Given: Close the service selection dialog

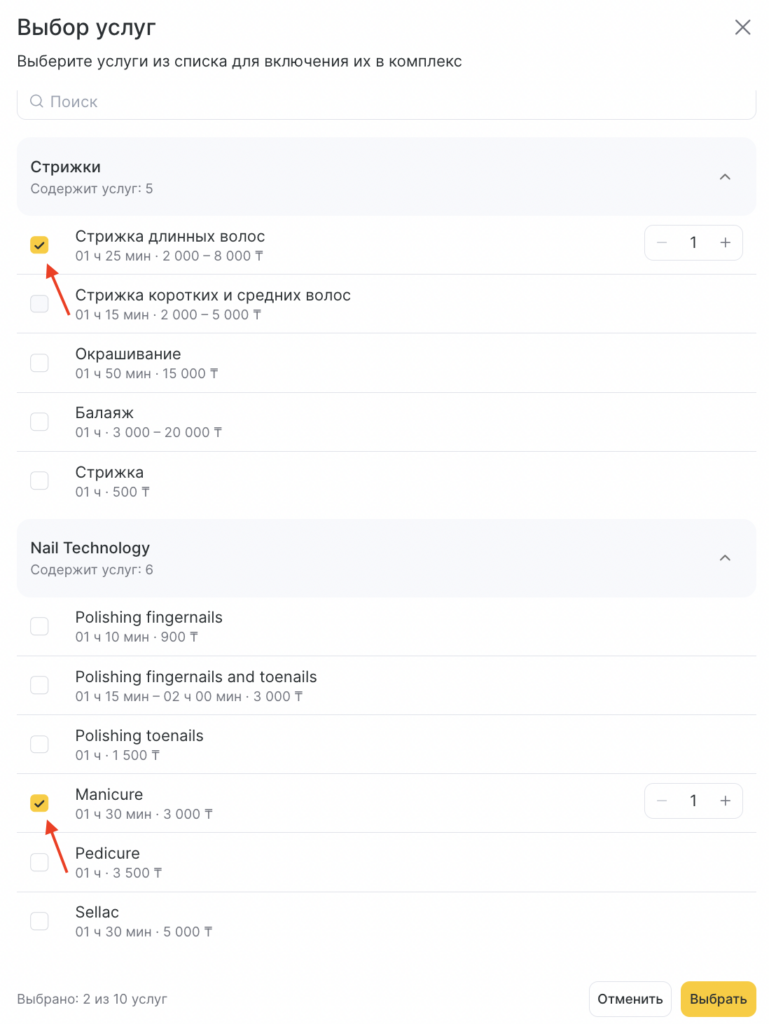Looking at the screenshot, I should [742, 28].
